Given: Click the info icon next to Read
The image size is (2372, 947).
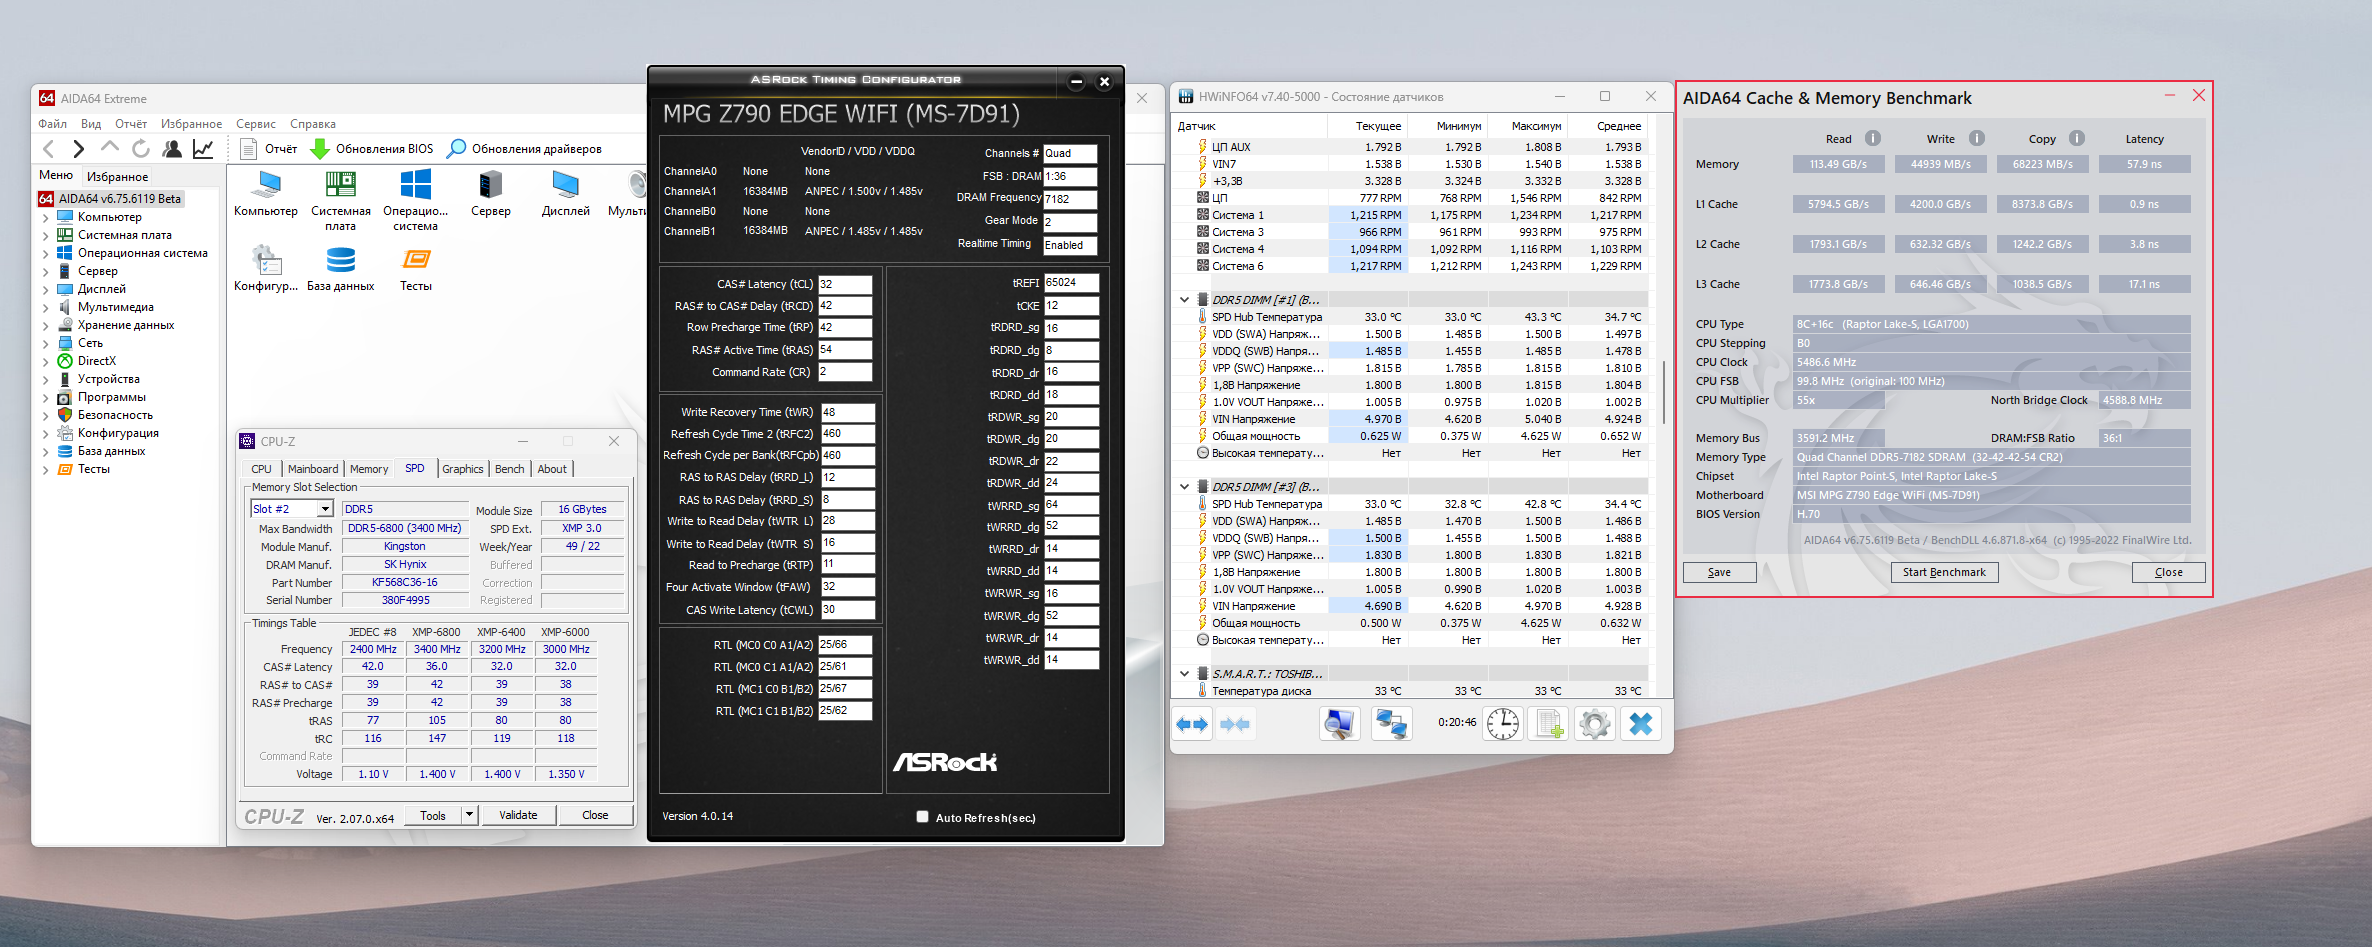Looking at the screenshot, I should coord(1873,138).
